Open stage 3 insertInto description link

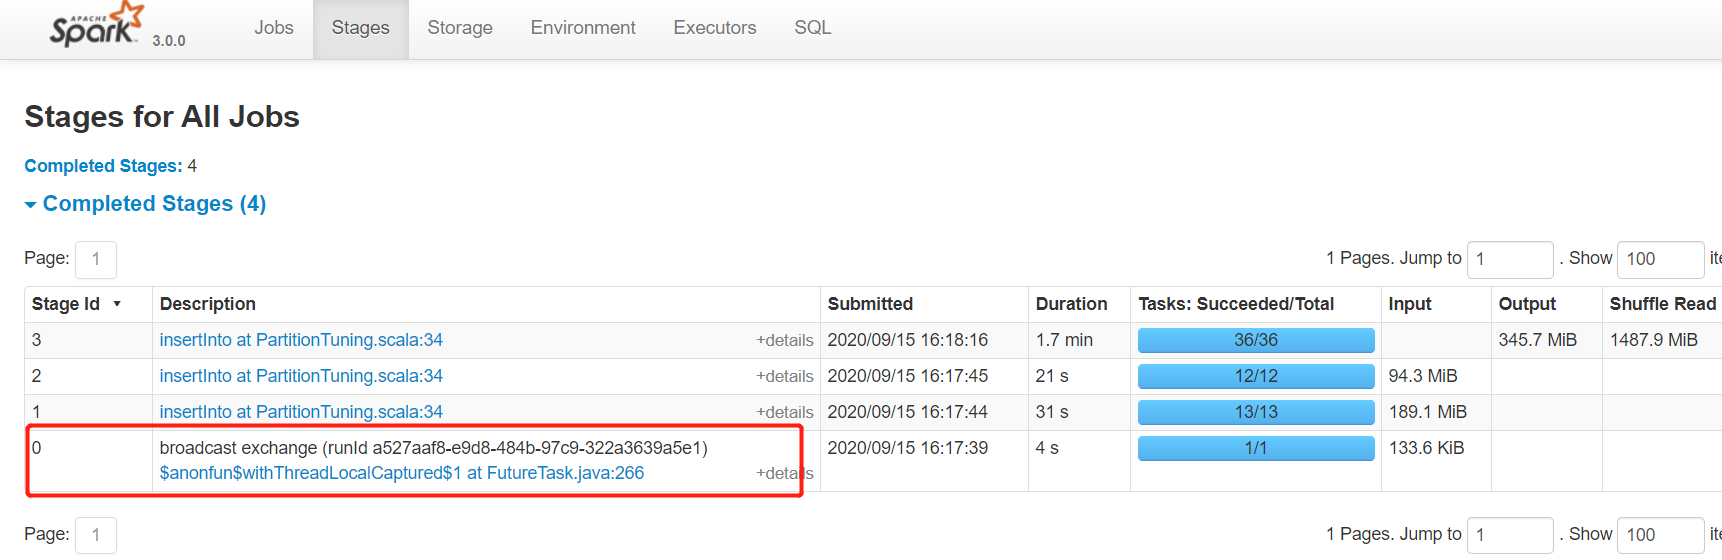[301, 340]
